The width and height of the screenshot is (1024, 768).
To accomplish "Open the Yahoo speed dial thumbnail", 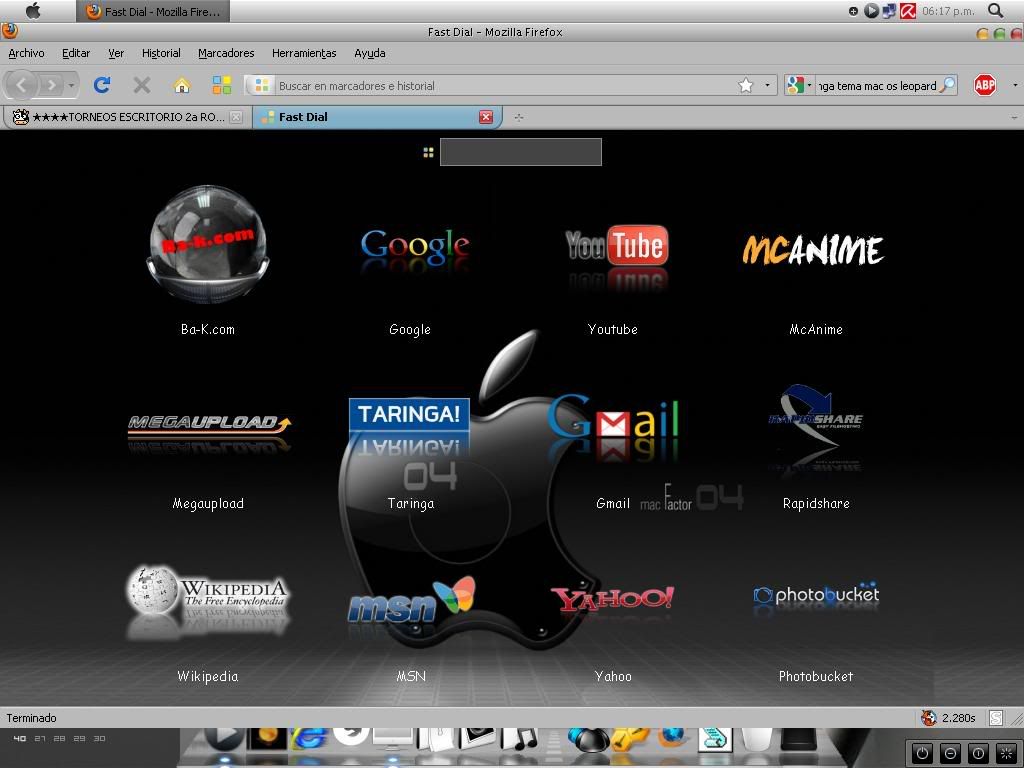I will pyautogui.click(x=612, y=599).
